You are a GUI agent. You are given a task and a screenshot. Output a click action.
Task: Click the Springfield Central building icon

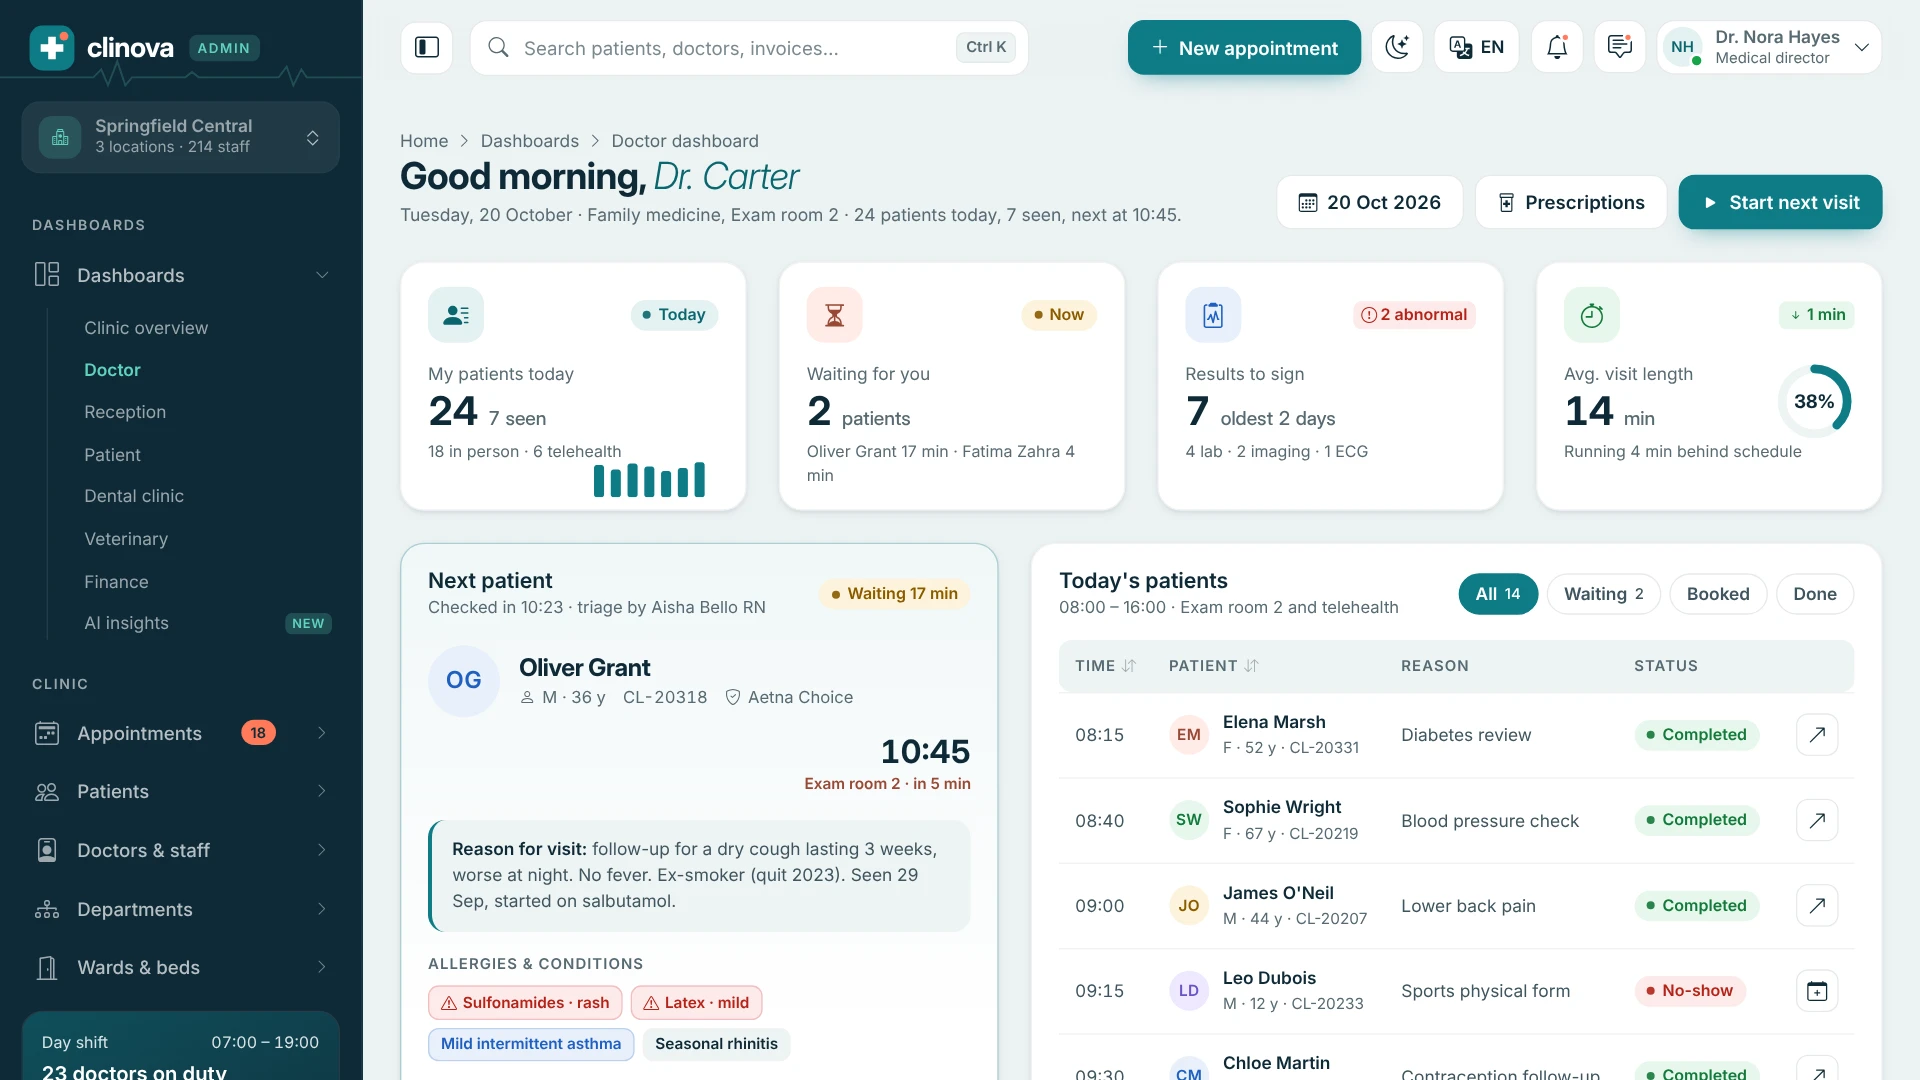tap(60, 137)
